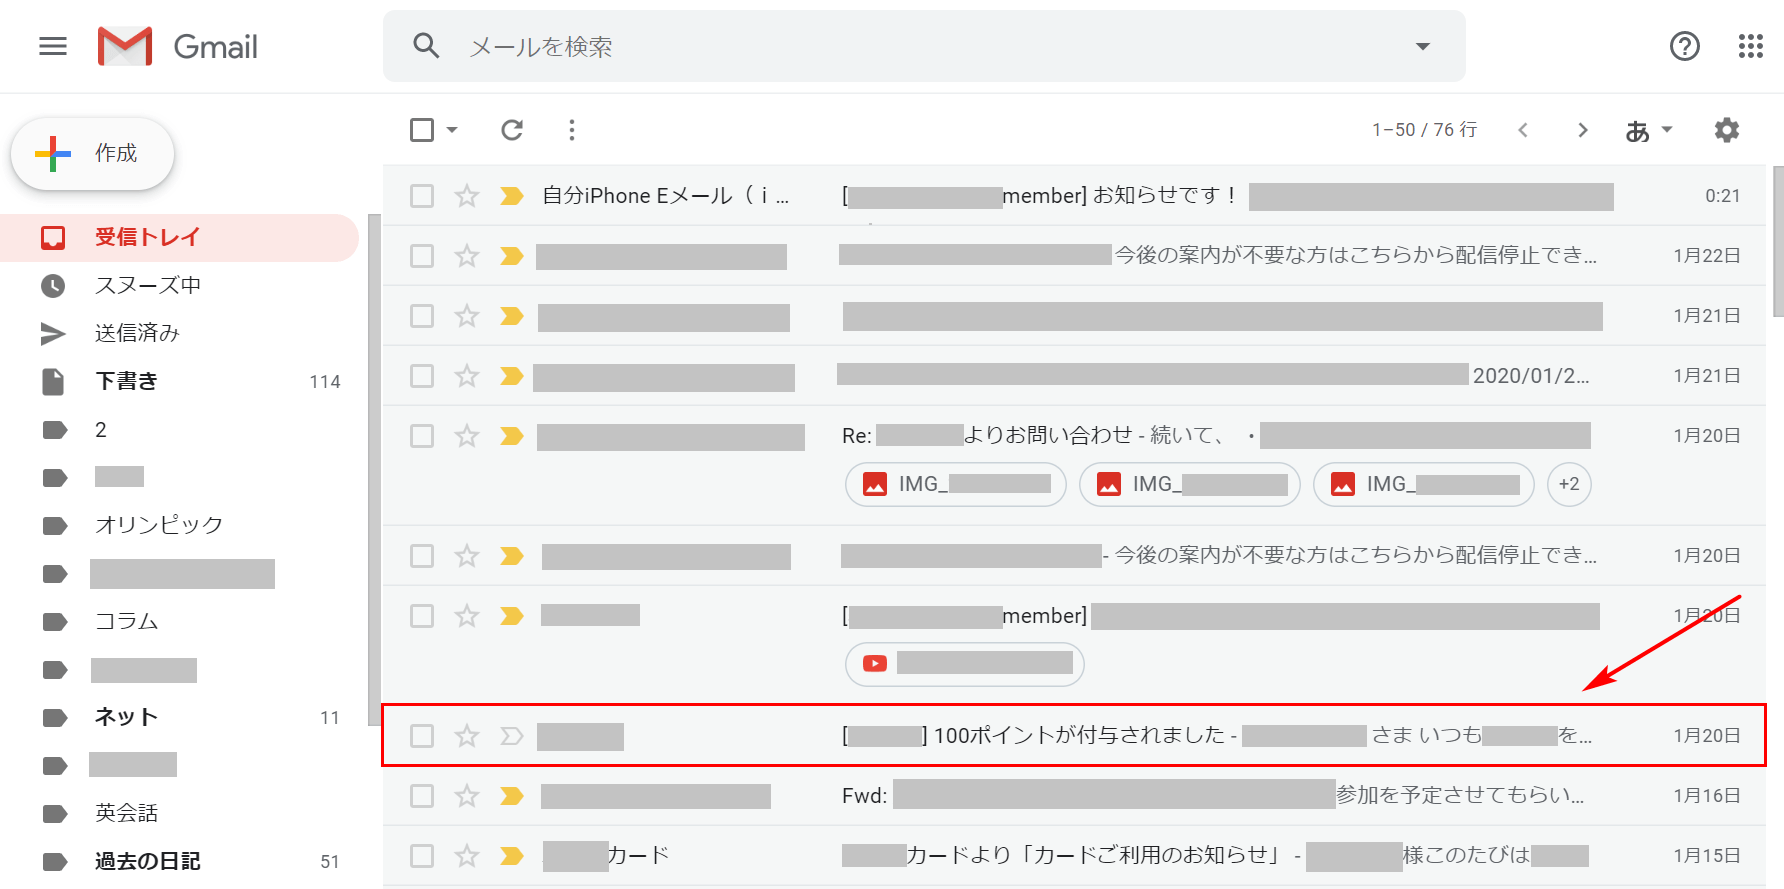Click the 下書き count 114
The image size is (1784, 889).
click(325, 382)
